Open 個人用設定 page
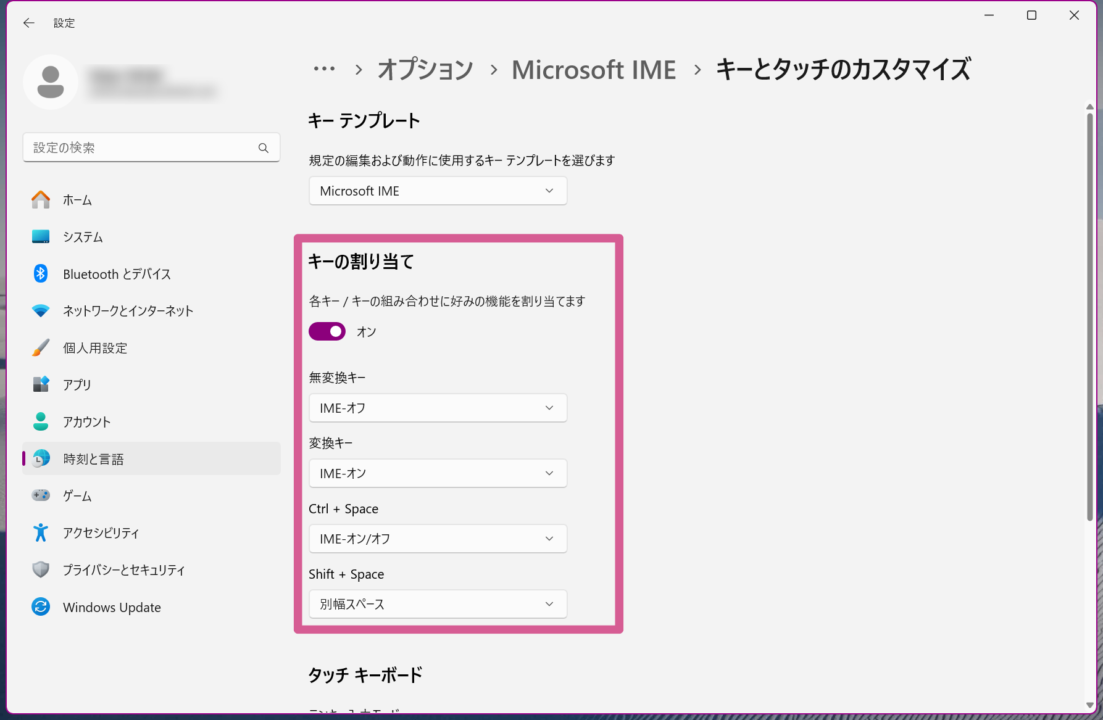This screenshot has height=720, width=1103. click(151, 348)
